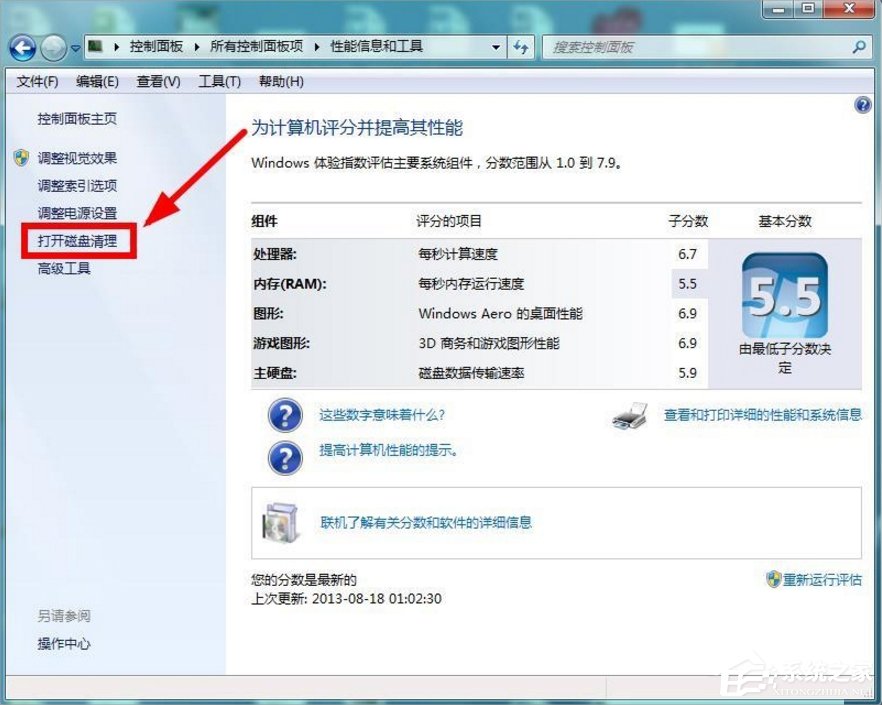The width and height of the screenshot is (882, 705).
Task: Click the back navigation arrow
Action: click(21, 46)
